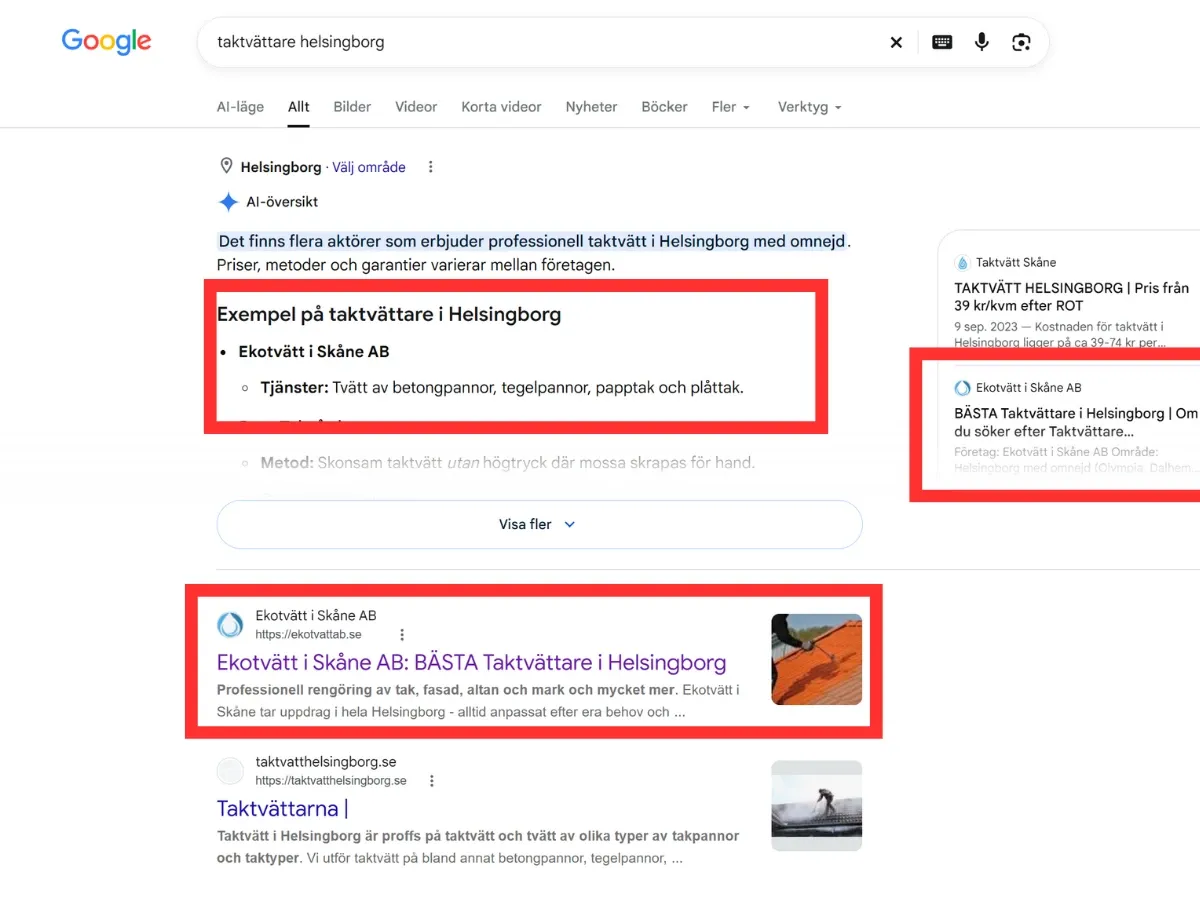
Task: Click the Ekotvätt favicon in the search result
Action: 230,625
